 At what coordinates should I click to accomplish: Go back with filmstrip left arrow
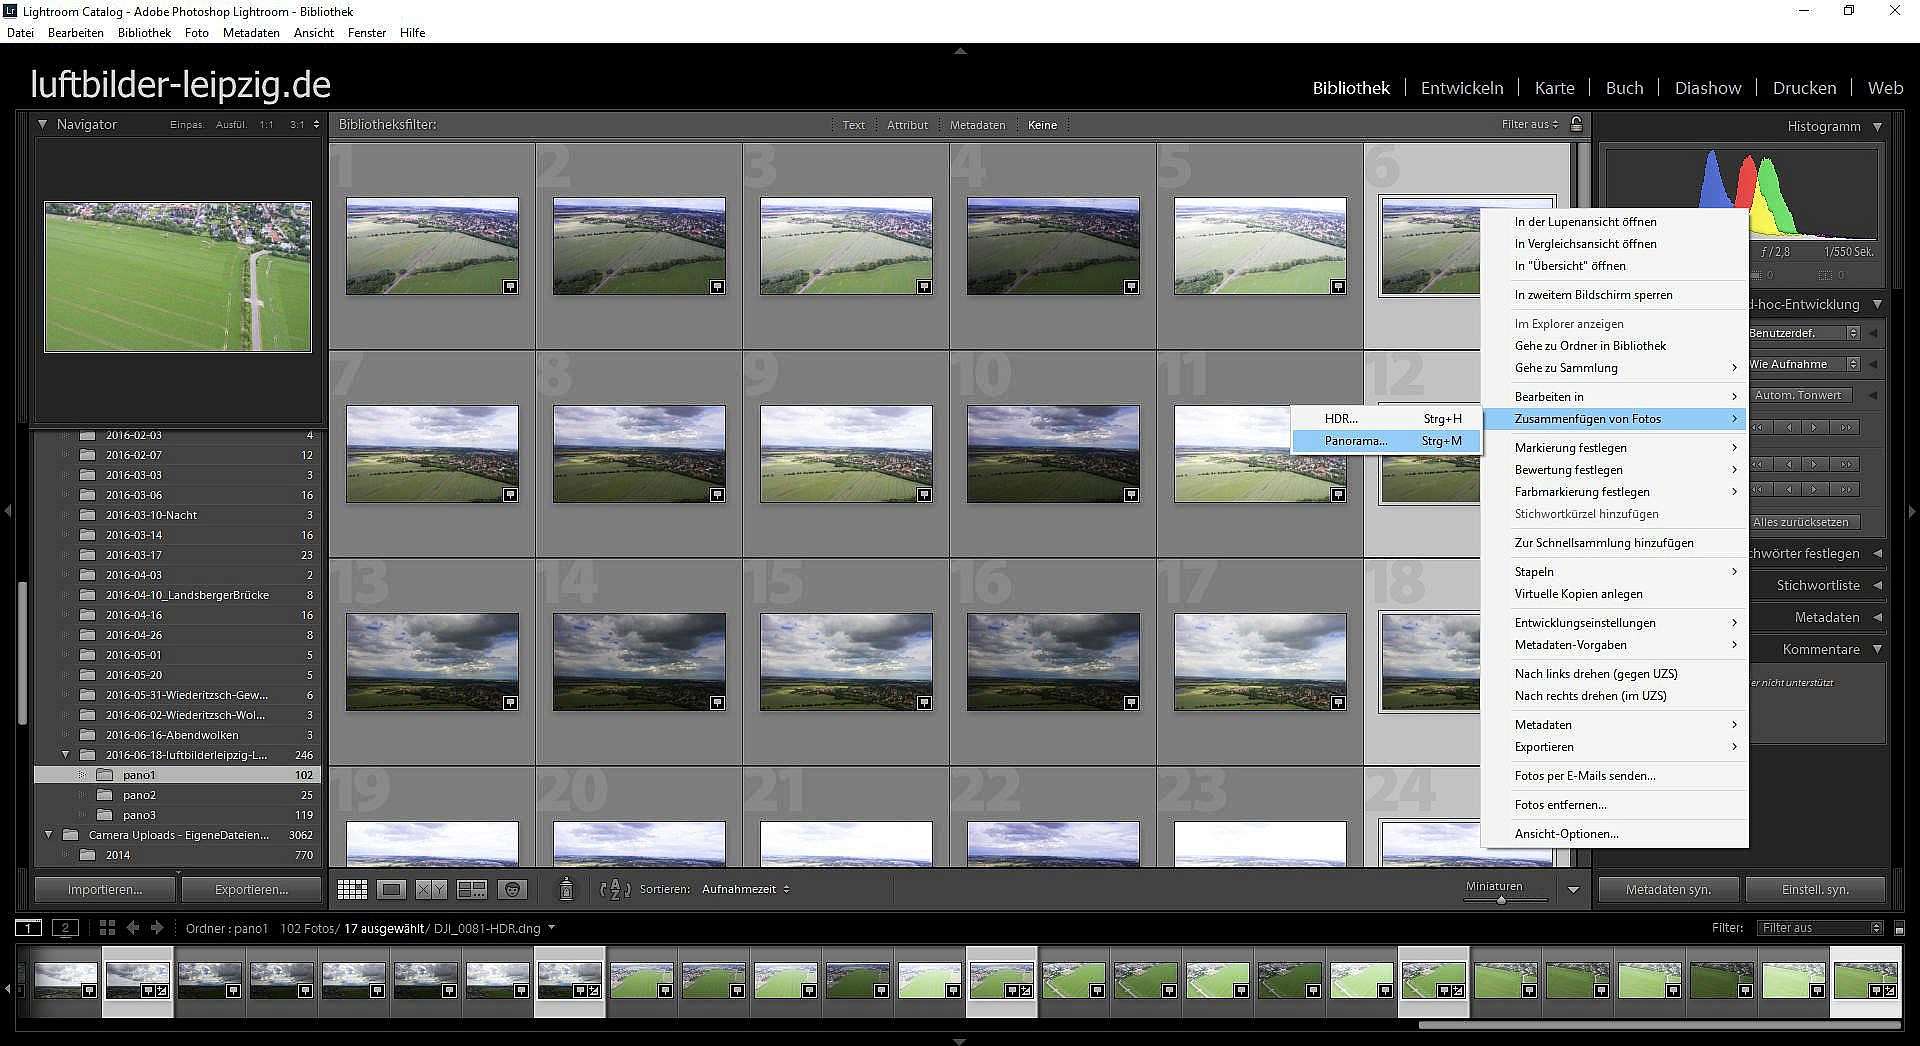tap(132, 928)
